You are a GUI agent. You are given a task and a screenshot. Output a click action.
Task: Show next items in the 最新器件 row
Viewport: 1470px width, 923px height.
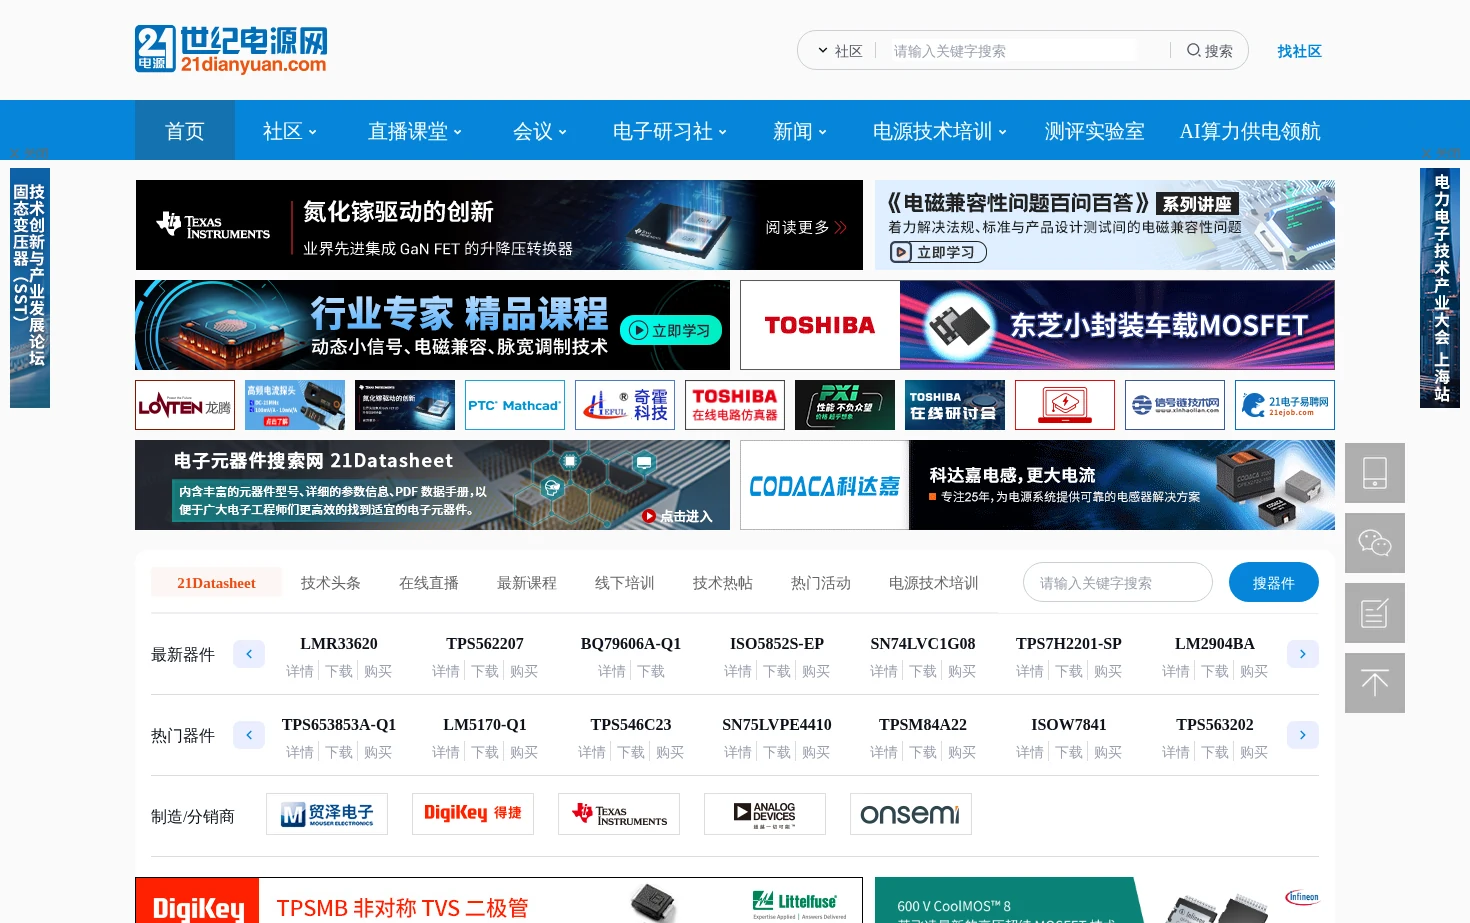[1303, 654]
